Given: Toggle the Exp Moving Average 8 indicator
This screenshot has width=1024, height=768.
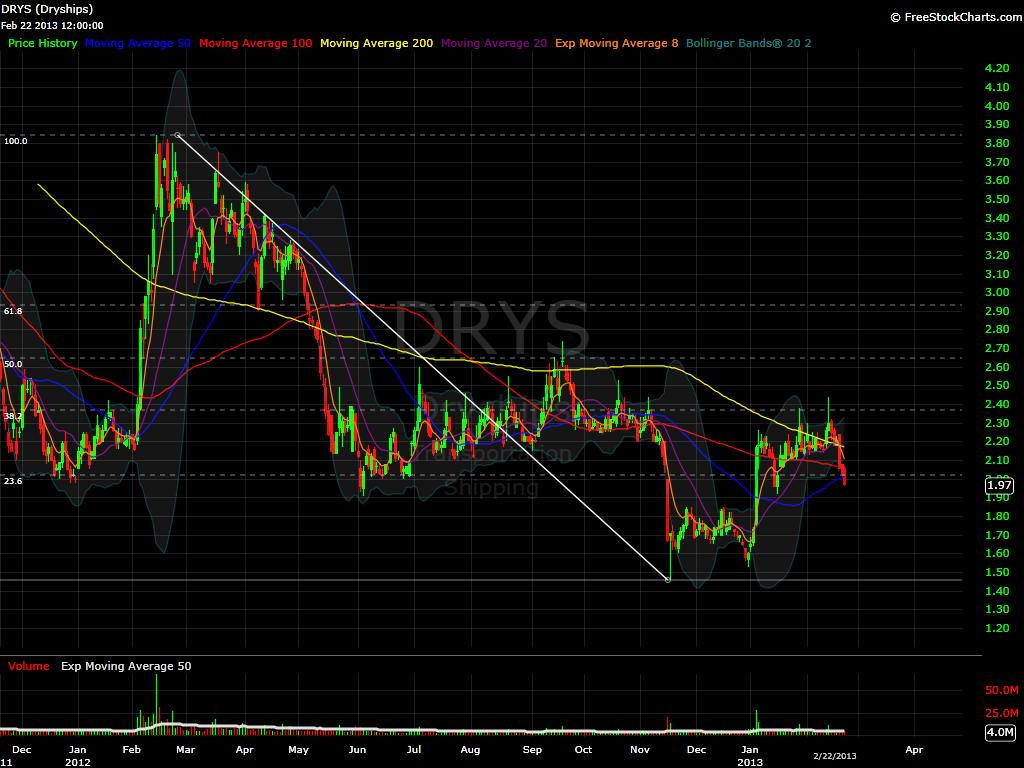Looking at the screenshot, I should [615, 43].
